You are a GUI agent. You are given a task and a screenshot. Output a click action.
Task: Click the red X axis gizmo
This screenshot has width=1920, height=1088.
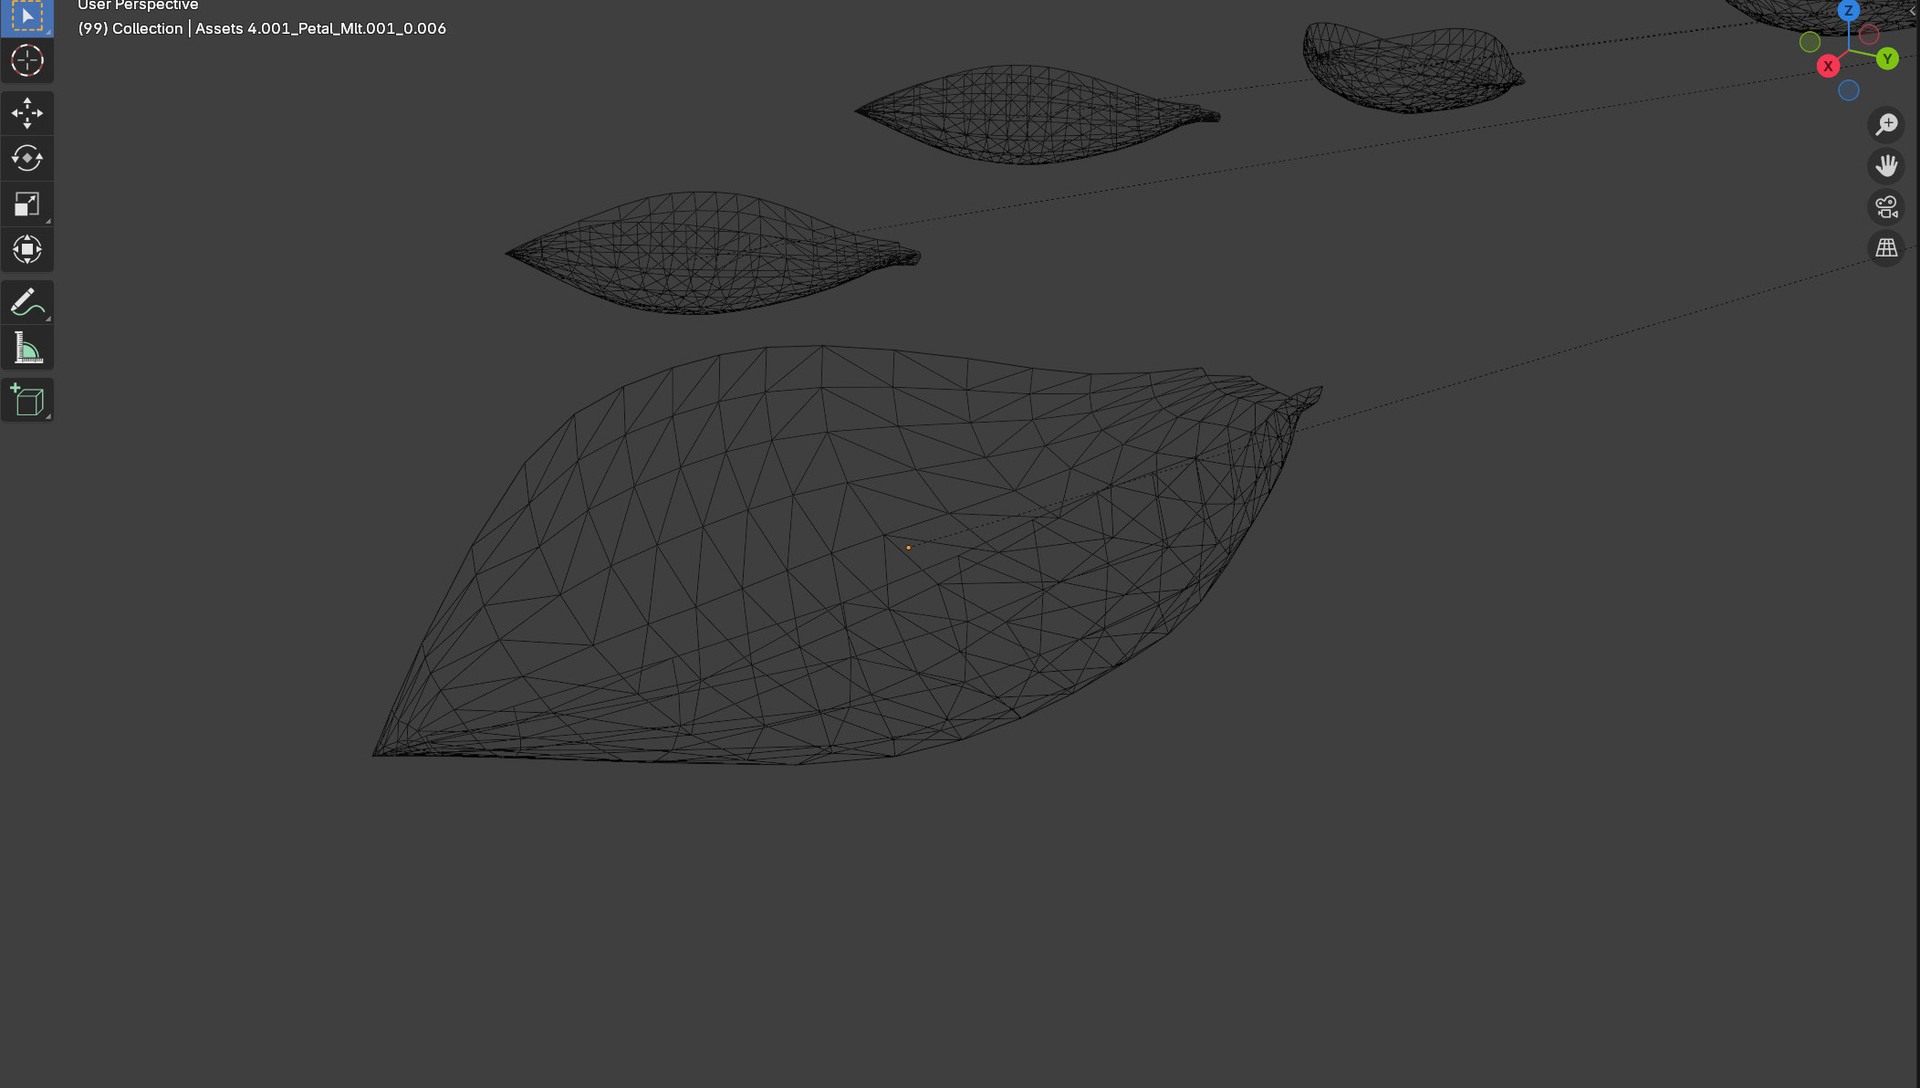click(x=1828, y=66)
